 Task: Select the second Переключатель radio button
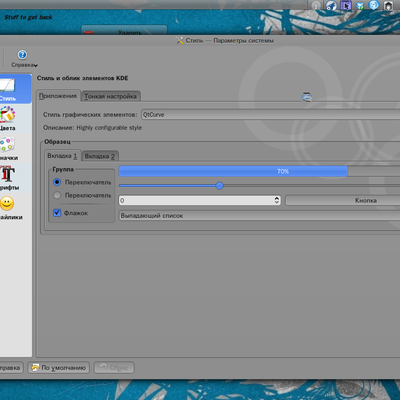pos(57,195)
